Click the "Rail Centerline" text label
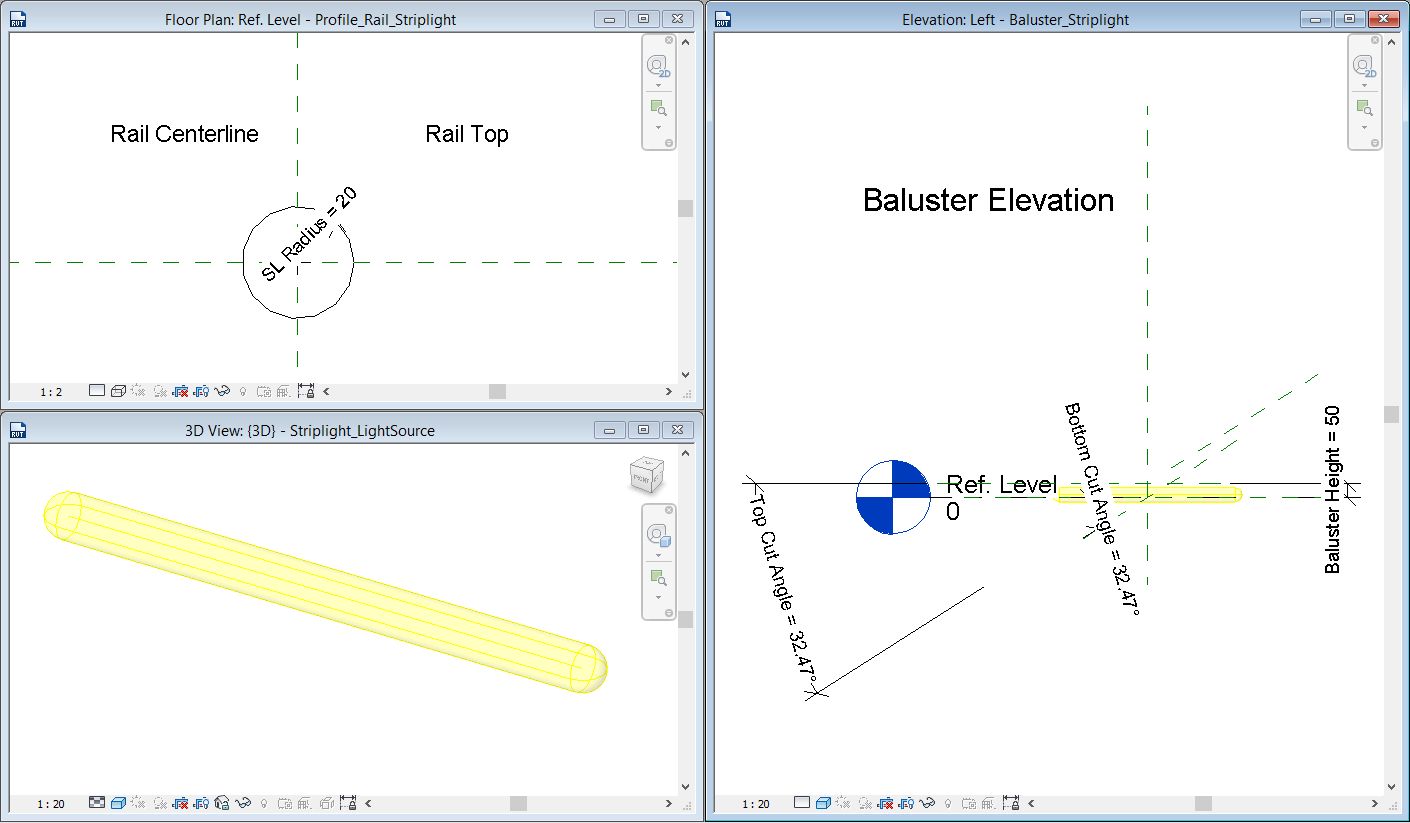1410x823 pixels. [184, 134]
